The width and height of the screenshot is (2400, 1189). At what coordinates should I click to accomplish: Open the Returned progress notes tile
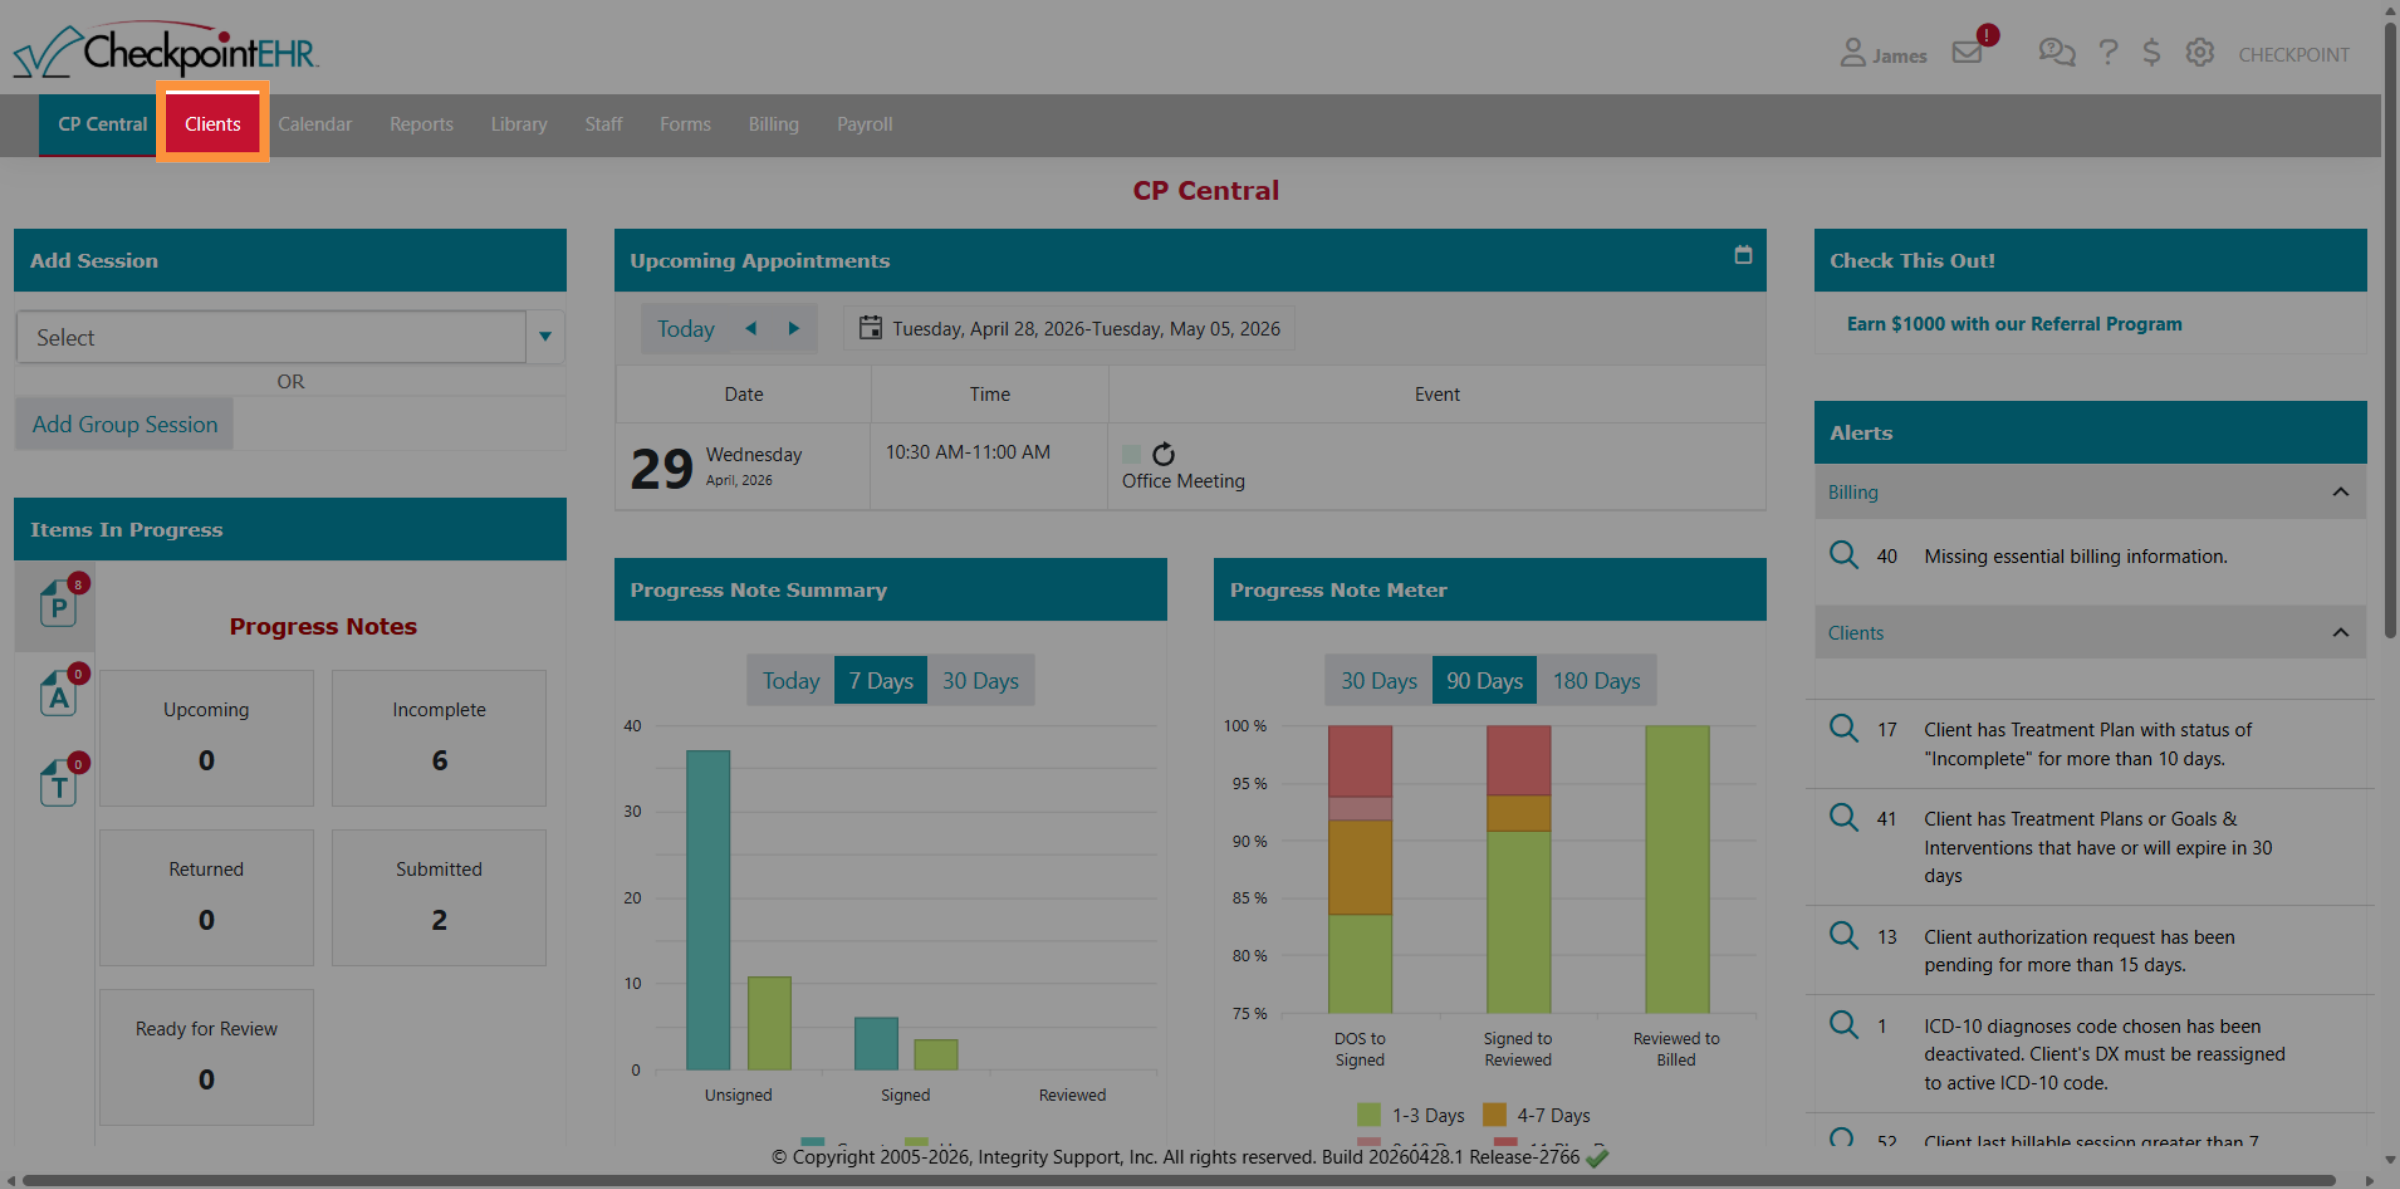point(206,897)
